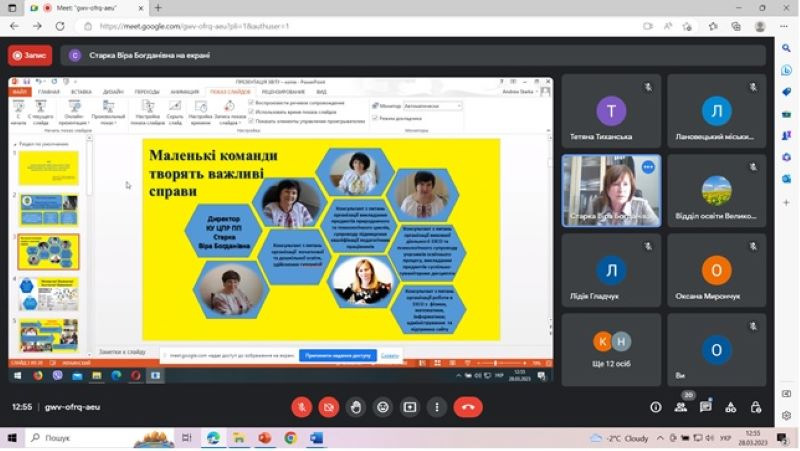The width and height of the screenshot is (800, 451).
Task: Open Edge Collections icon in toolbar
Action: (736, 26)
